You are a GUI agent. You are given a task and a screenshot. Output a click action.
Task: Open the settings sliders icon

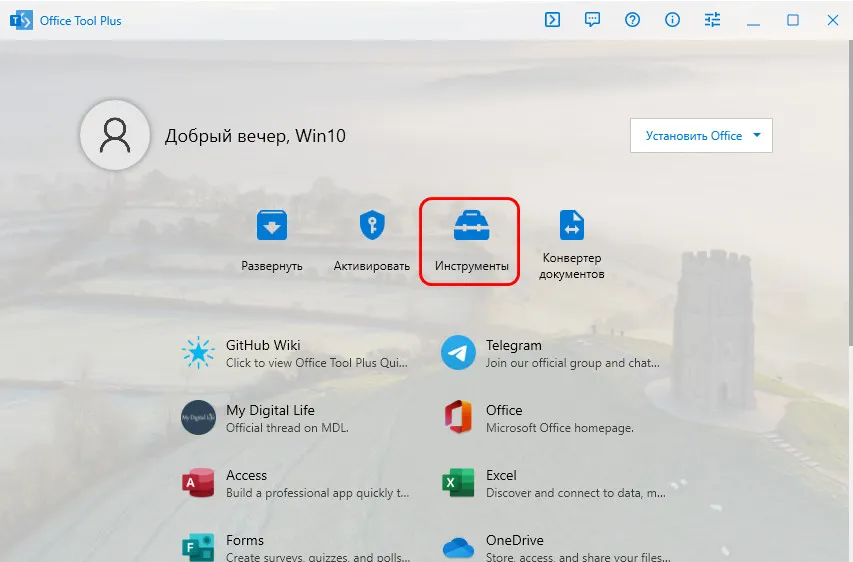click(x=712, y=20)
